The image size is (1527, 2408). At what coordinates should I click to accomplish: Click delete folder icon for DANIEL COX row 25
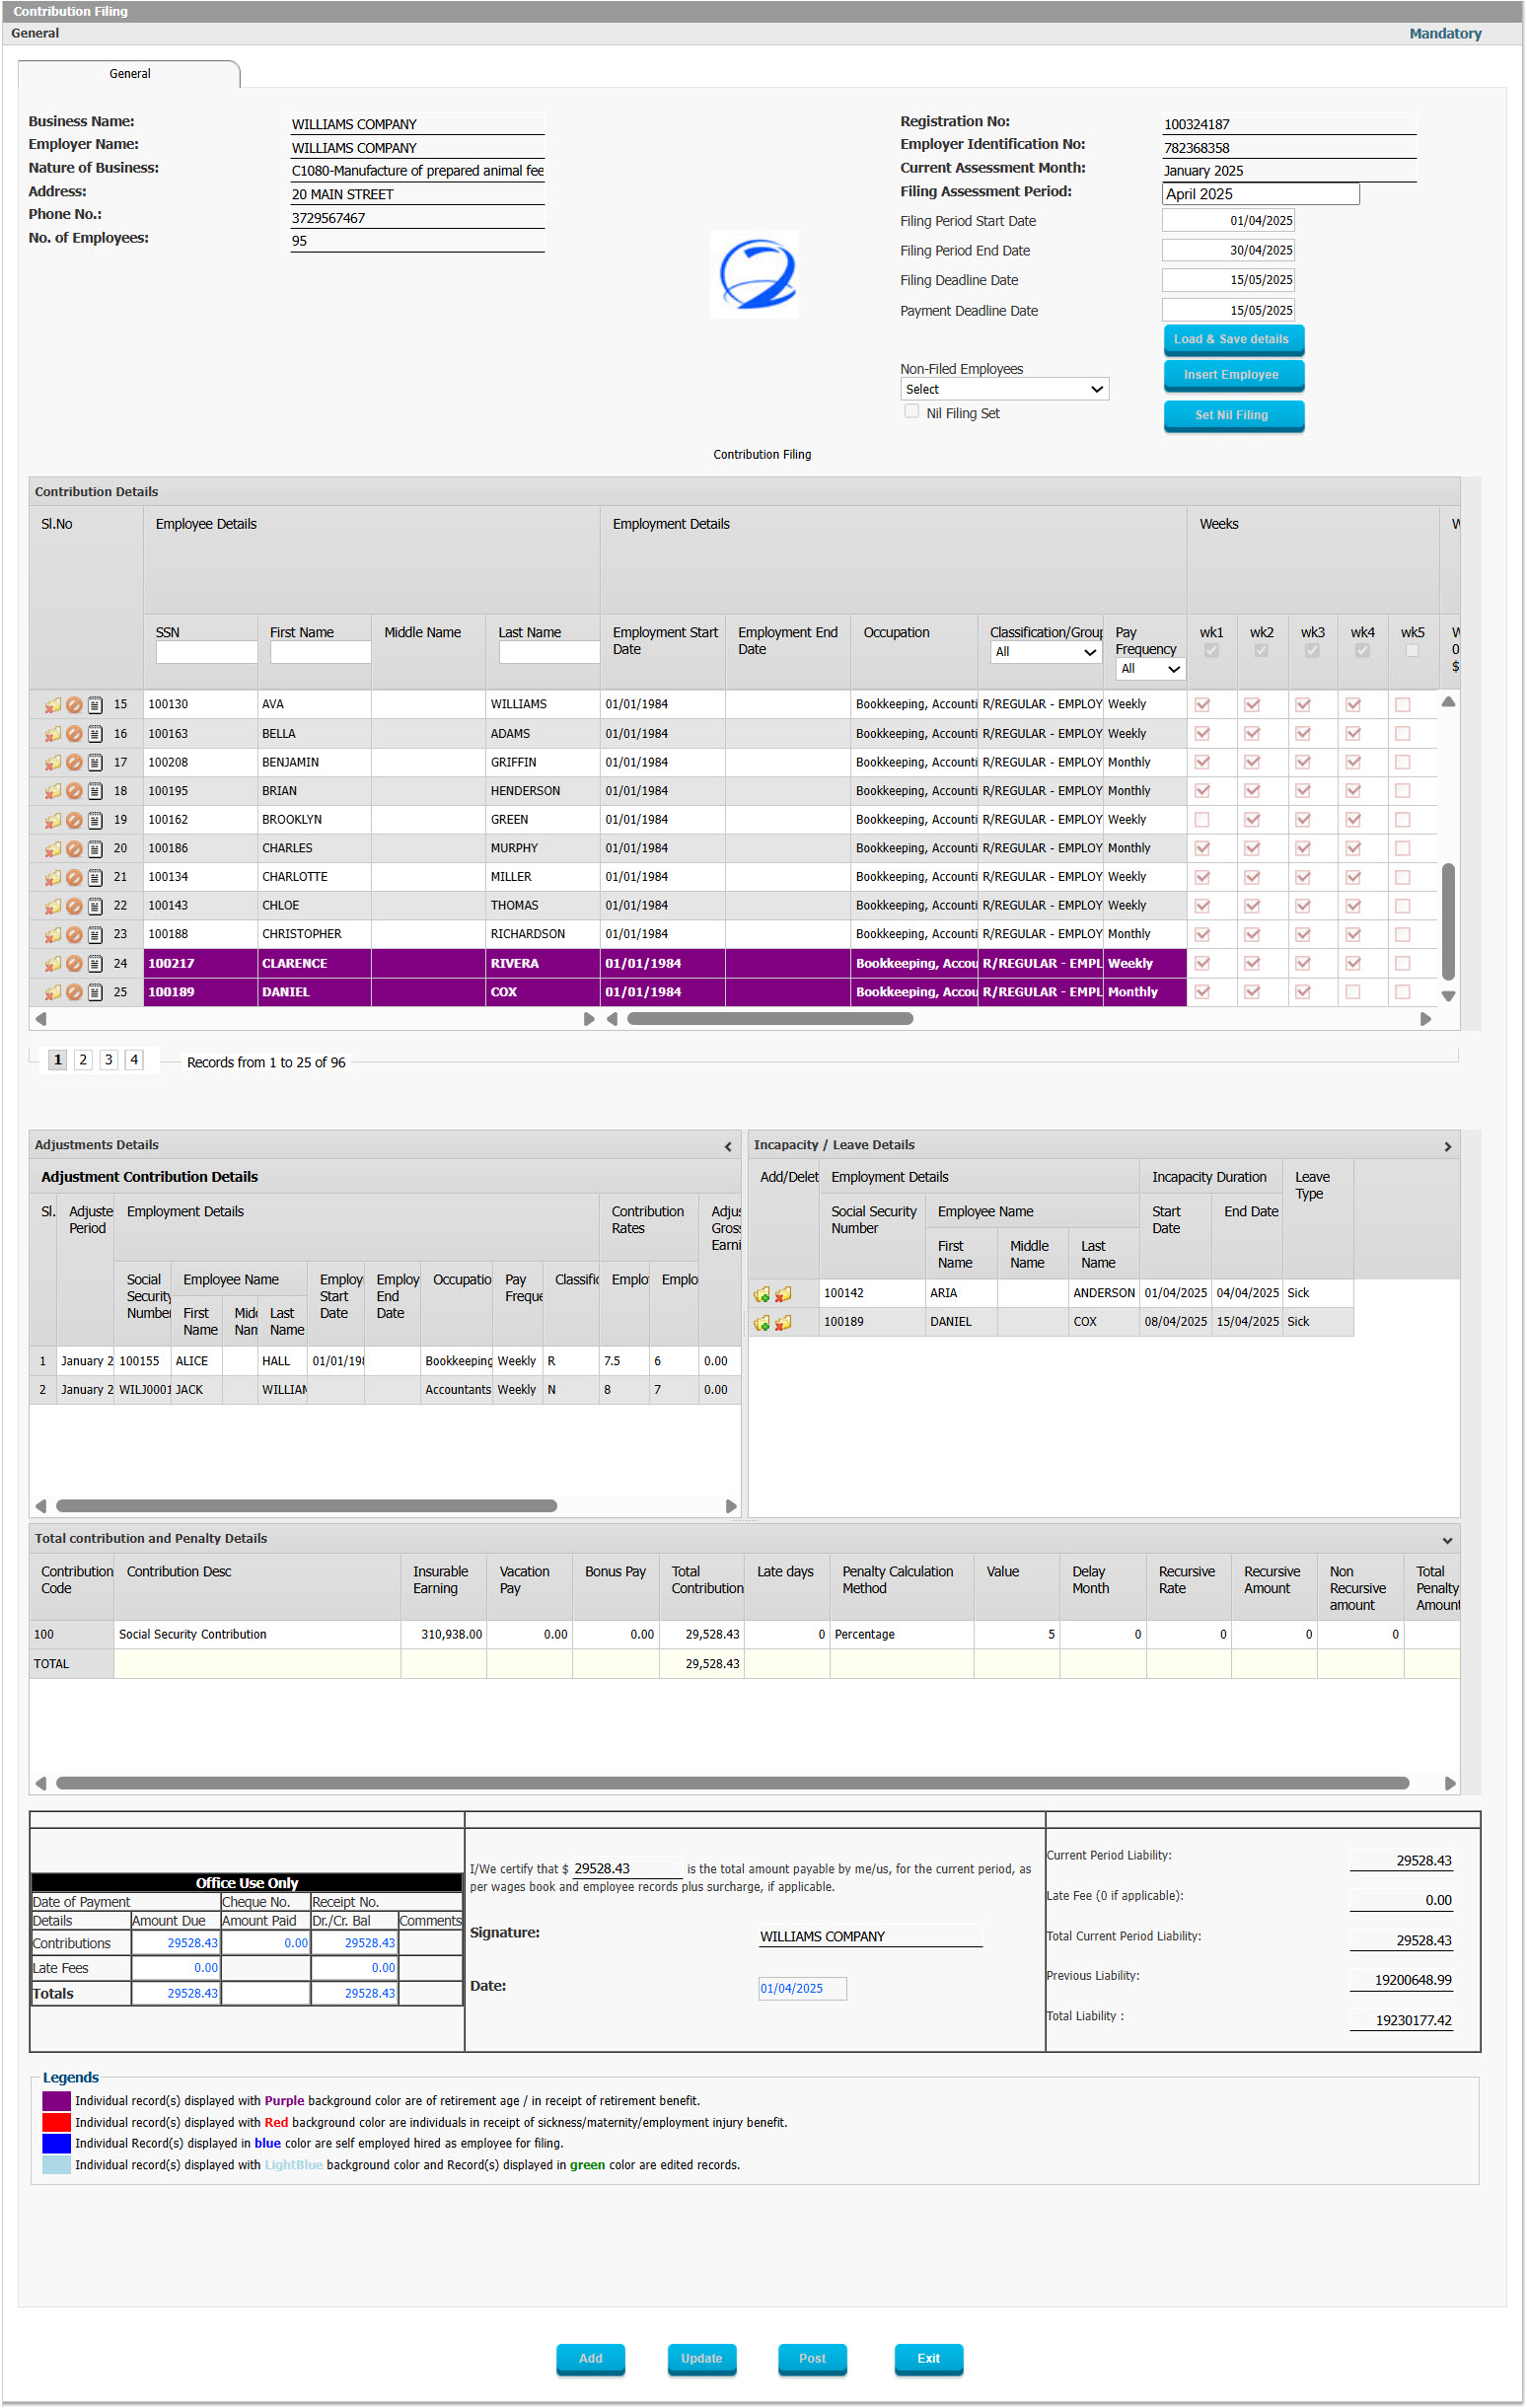point(53,993)
